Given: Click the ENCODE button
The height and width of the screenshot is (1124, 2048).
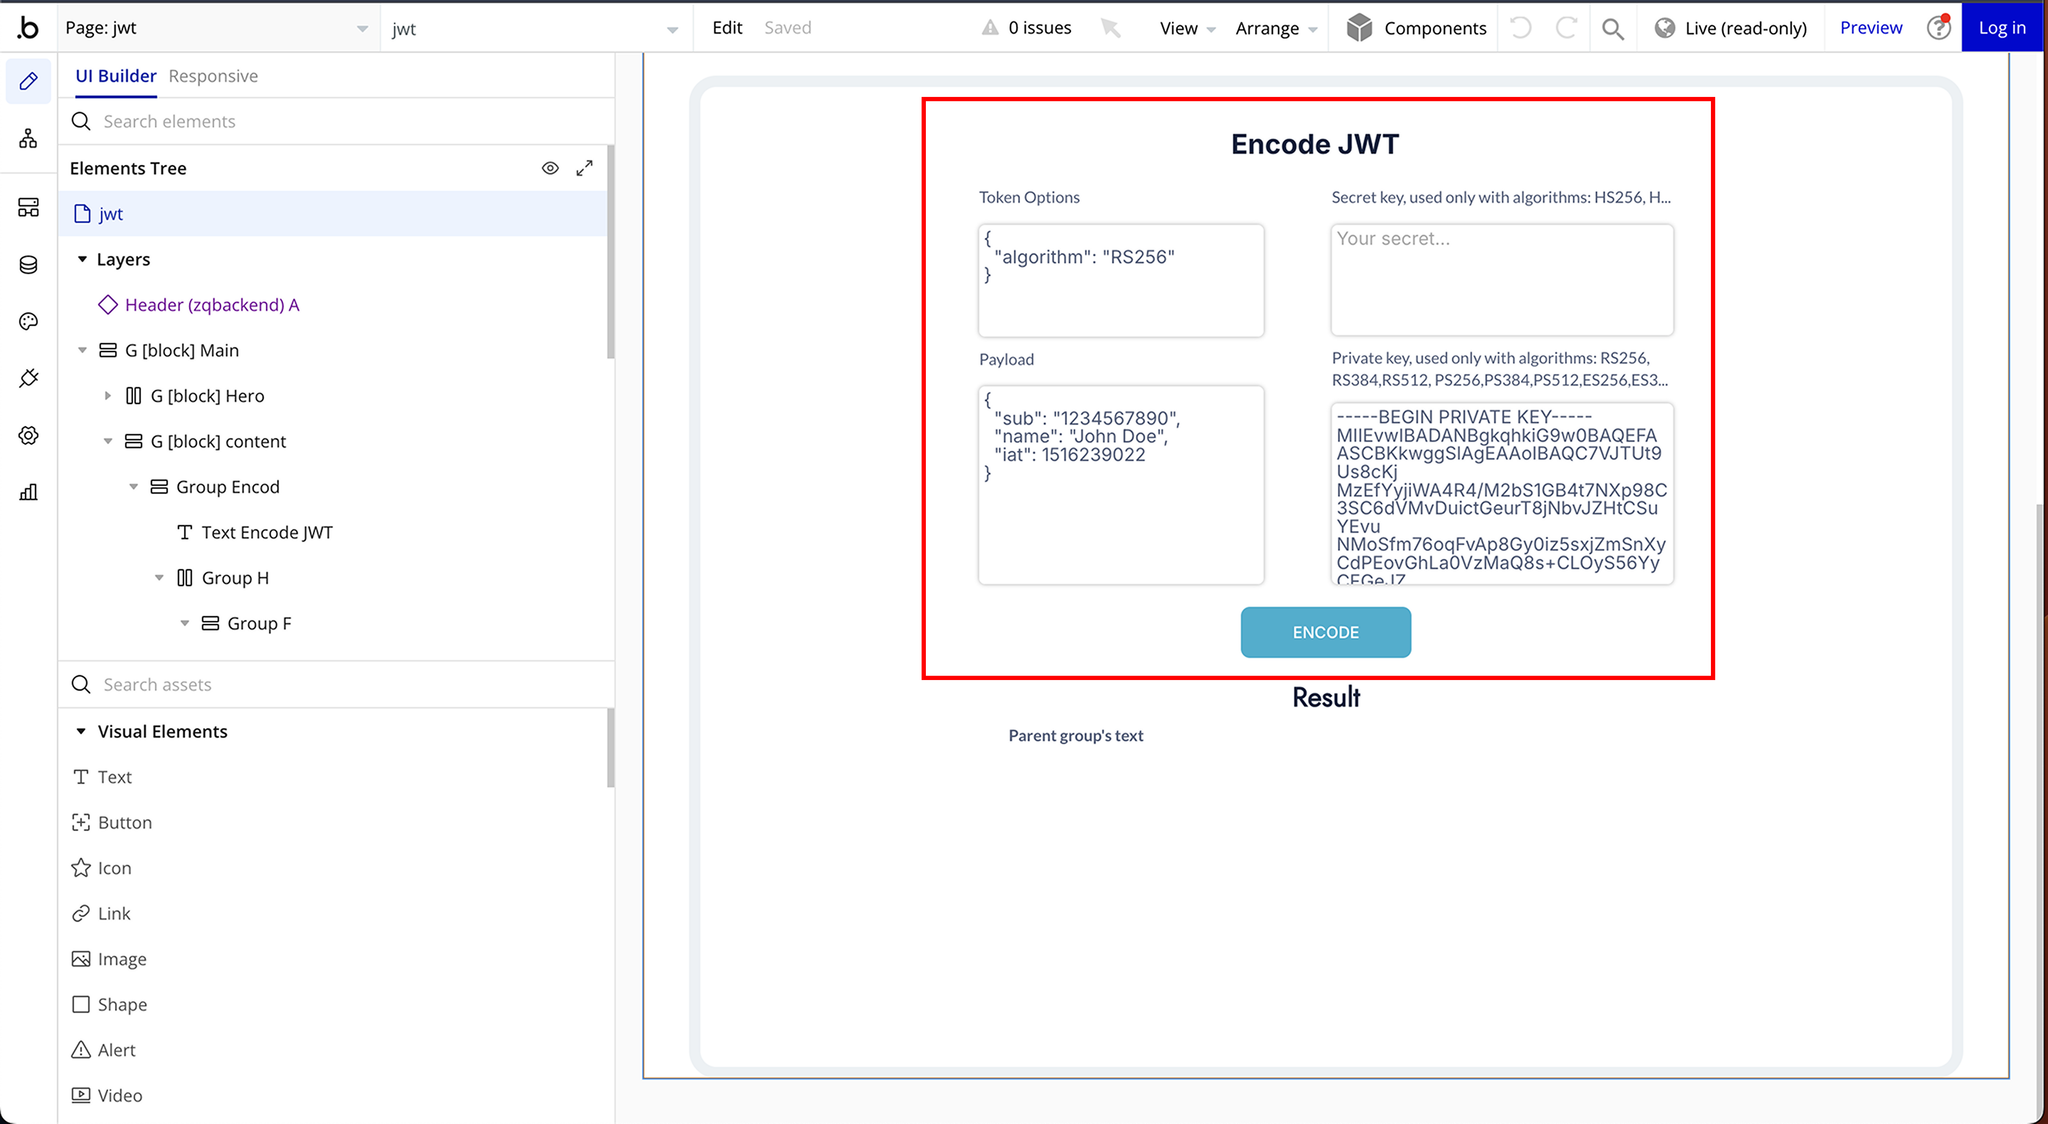Looking at the screenshot, I should click(x=1325, y=632).
